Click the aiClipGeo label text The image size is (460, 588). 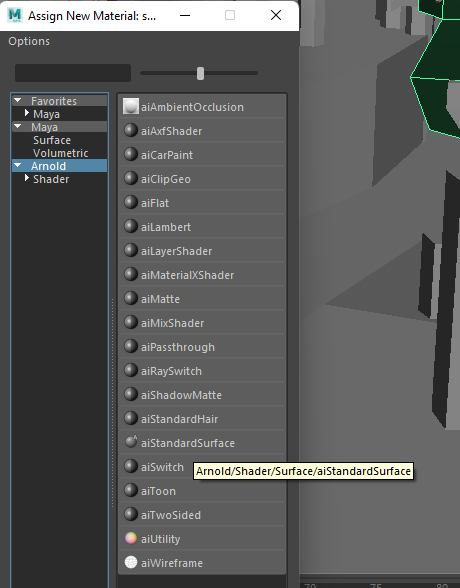click(x=166, y=179)
